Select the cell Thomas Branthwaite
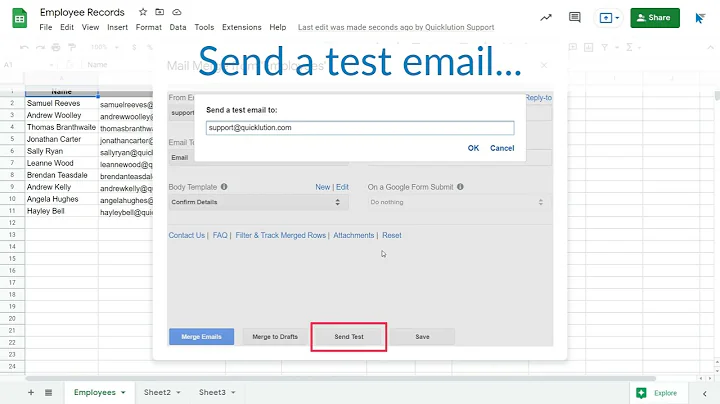 click(x=62, y=127)
